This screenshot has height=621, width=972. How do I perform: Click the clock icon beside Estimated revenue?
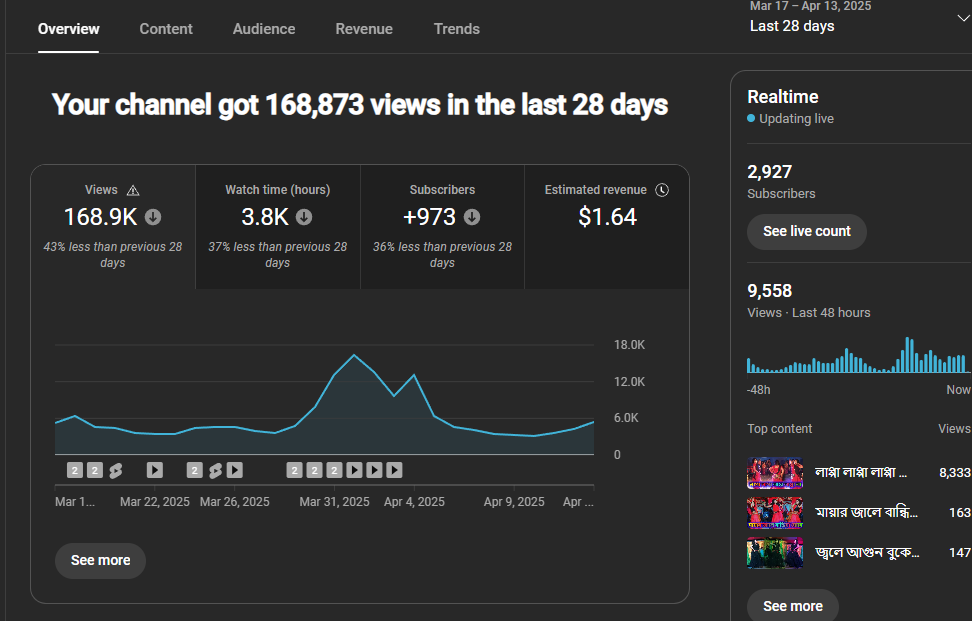pyautogui.click(x=662, y=190)
